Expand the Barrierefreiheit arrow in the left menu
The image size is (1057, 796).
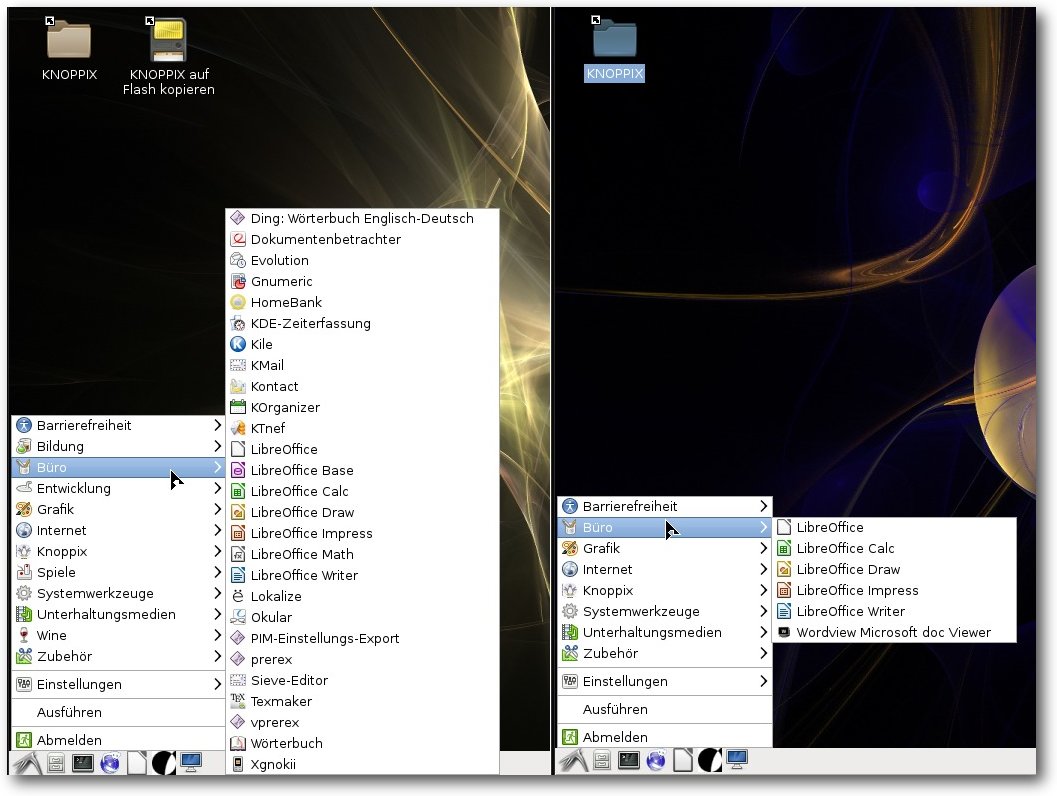tap(217, 425)
